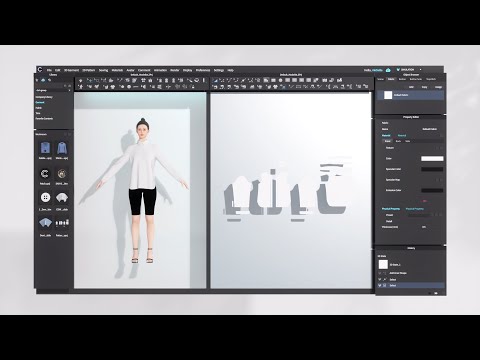Select Default Fabric in Object Browser list
Viewport: 480px width, 360px height.
[x=411, y=95]
